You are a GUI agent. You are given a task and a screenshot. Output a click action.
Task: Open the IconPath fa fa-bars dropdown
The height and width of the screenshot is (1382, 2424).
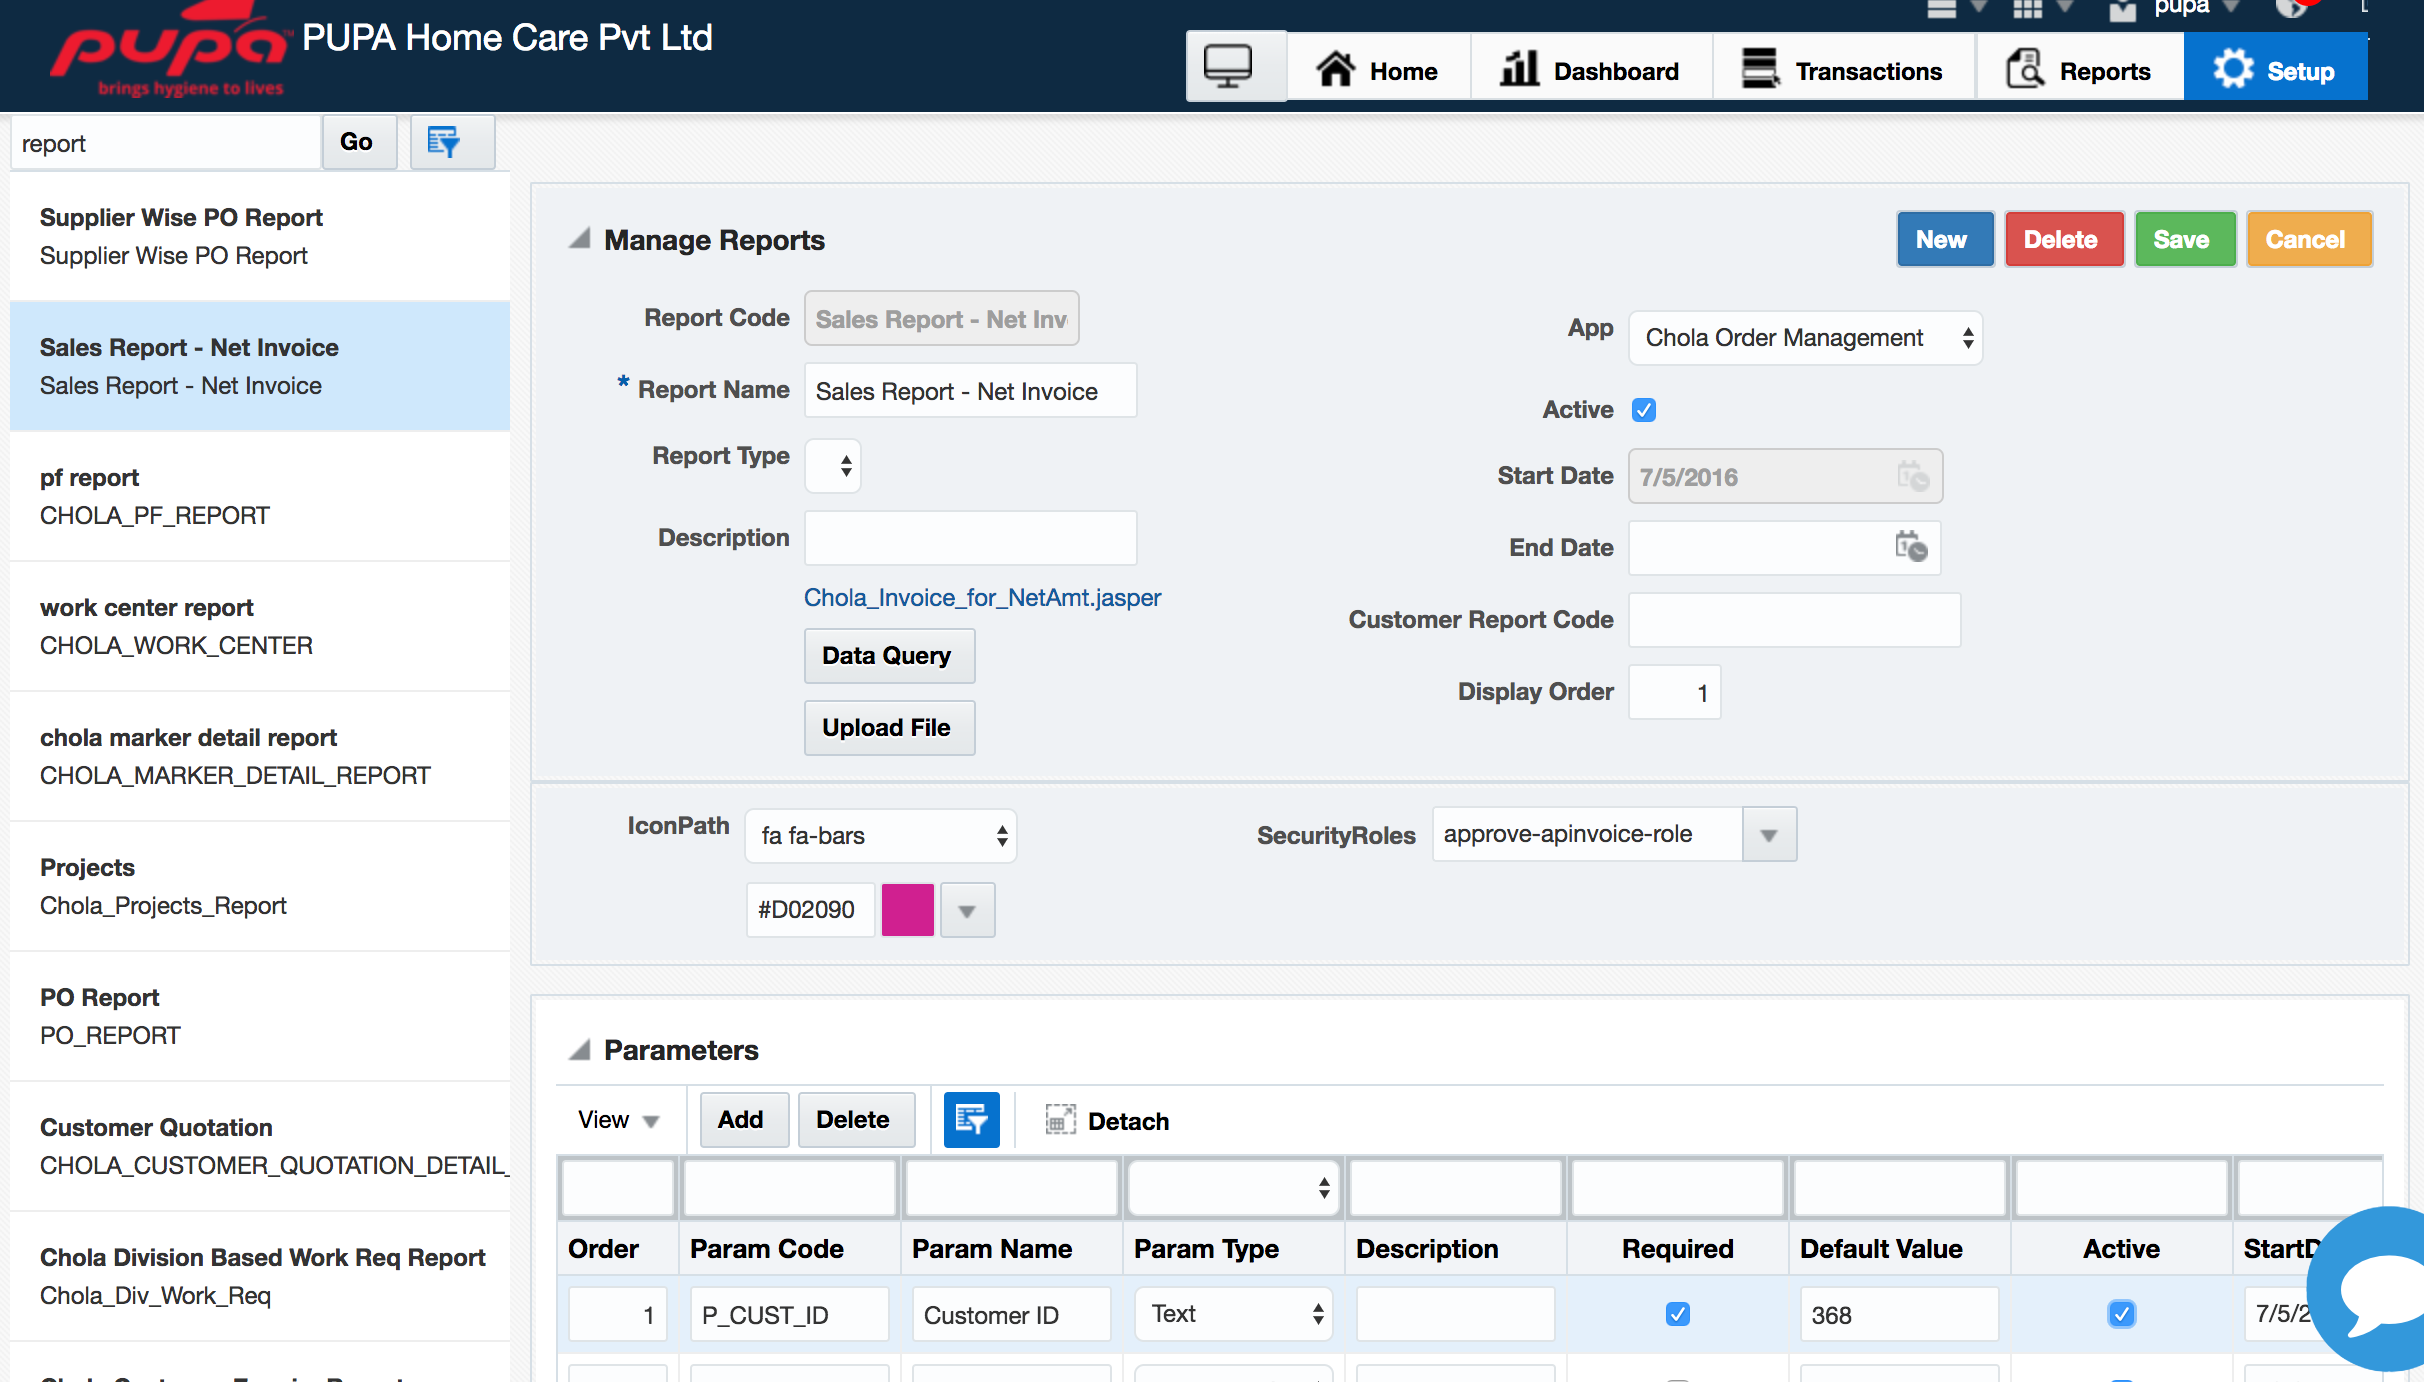[881, 836]
